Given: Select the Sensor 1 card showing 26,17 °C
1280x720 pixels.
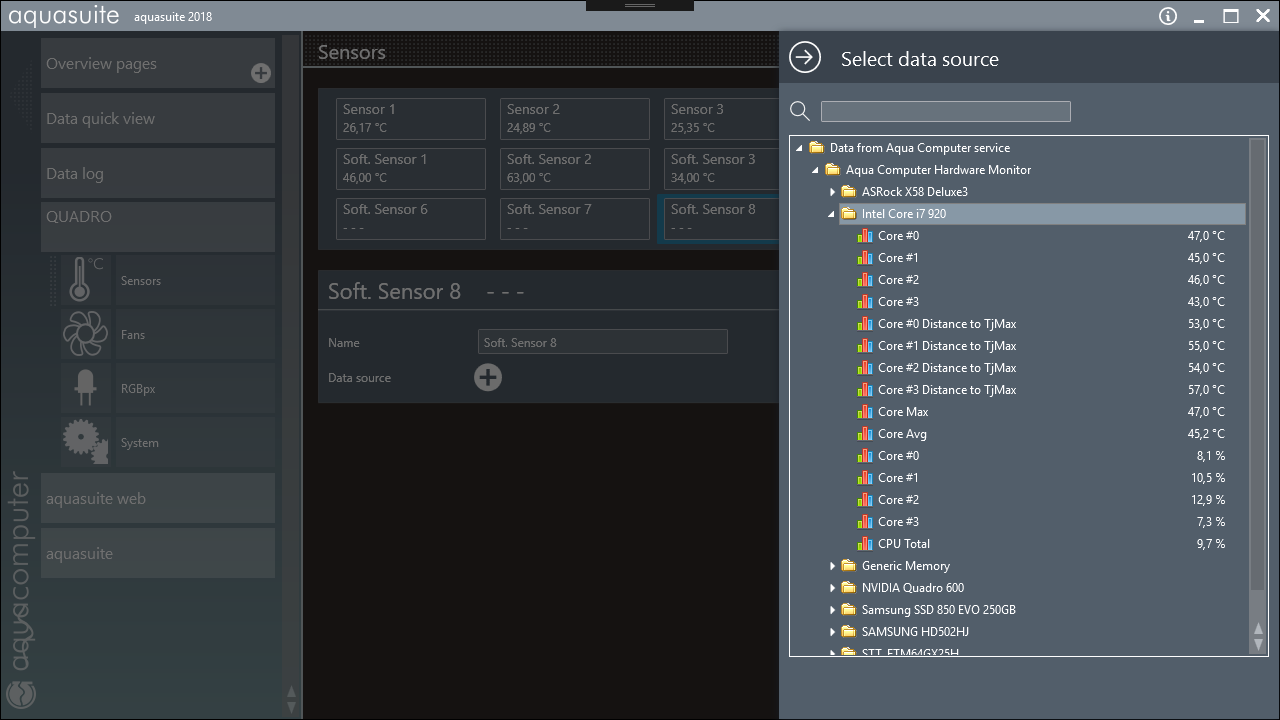Looking at the screenshot, I should pyautogui.click(x=411, y=119).
